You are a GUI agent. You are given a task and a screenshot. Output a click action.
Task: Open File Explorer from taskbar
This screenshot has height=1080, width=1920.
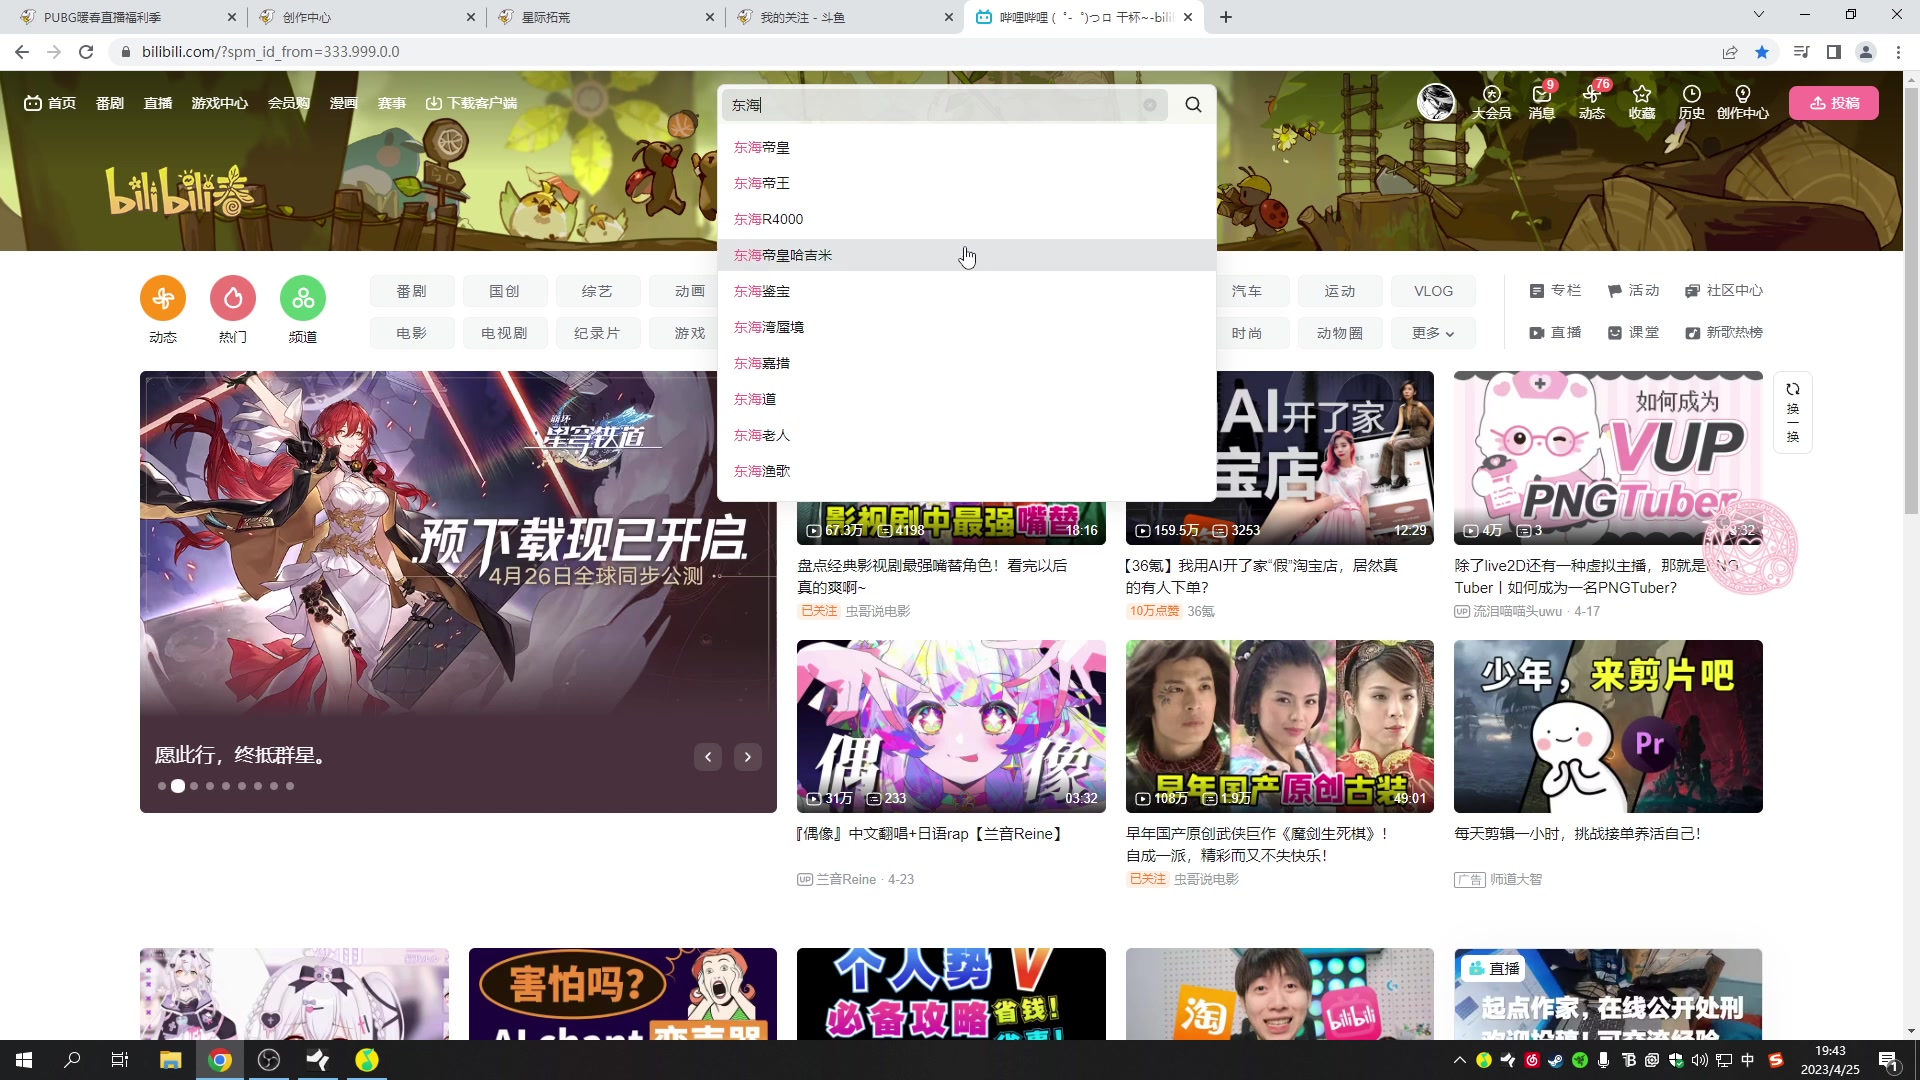click(170, 1060)
